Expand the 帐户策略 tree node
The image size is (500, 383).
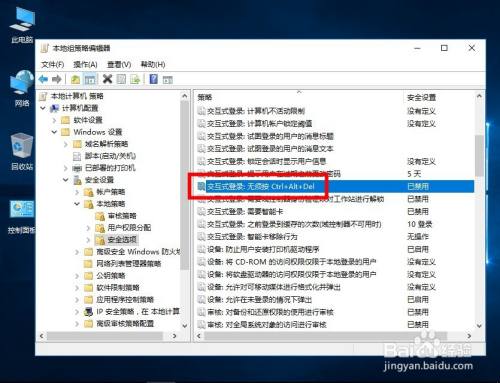pos(77,192)
